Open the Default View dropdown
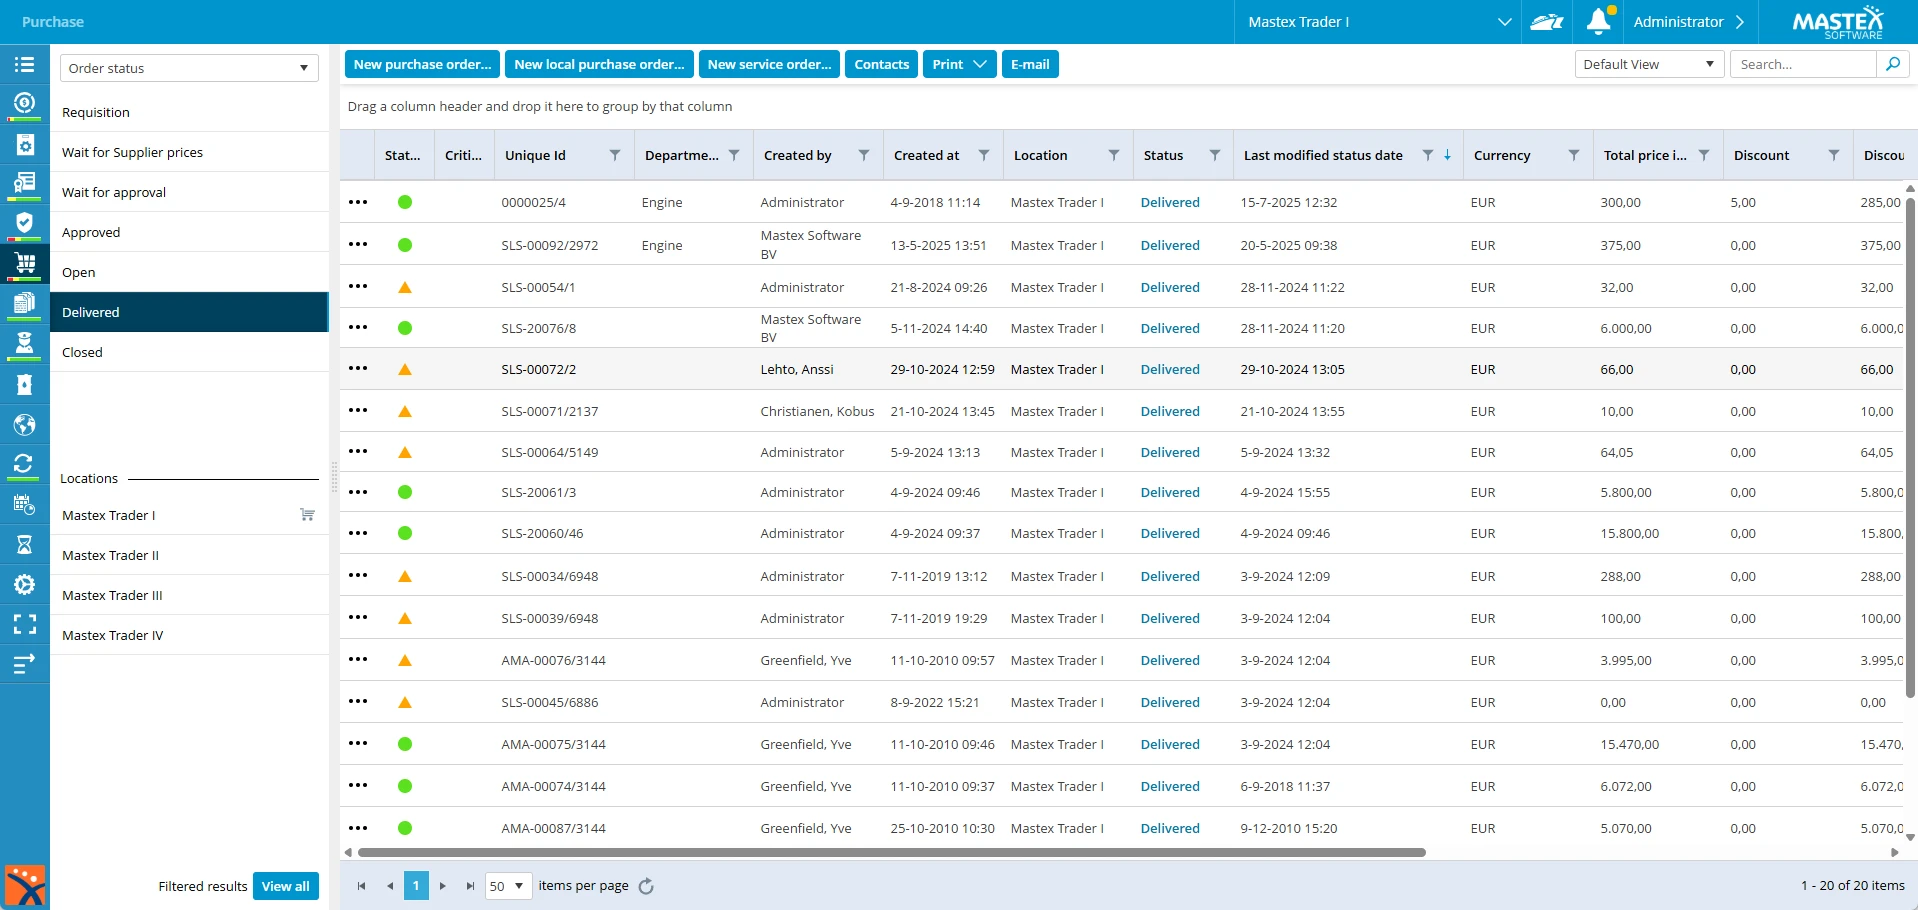 (x=1648, y=64)
